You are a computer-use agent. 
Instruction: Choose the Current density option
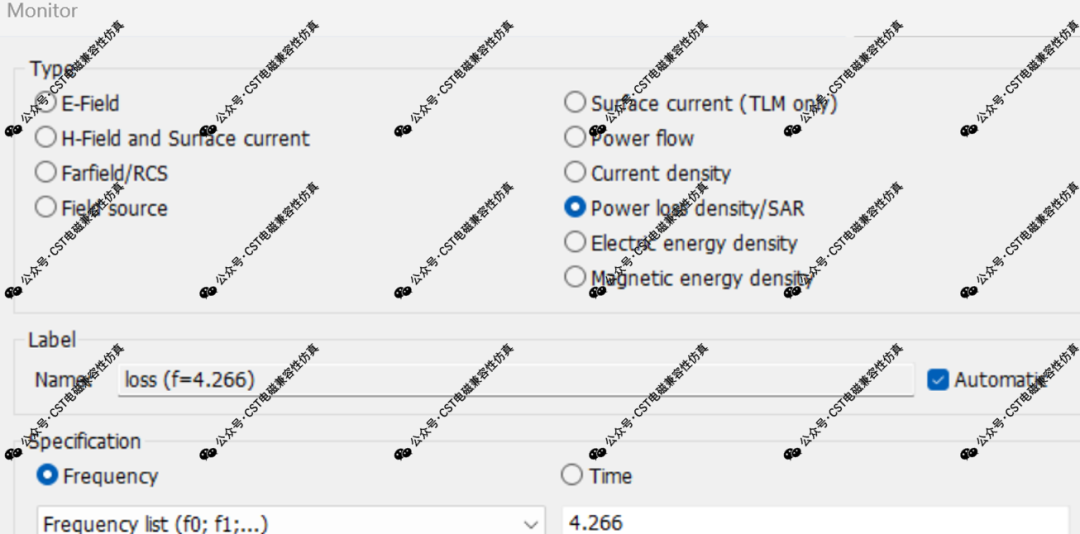click(x=574, y=172)
